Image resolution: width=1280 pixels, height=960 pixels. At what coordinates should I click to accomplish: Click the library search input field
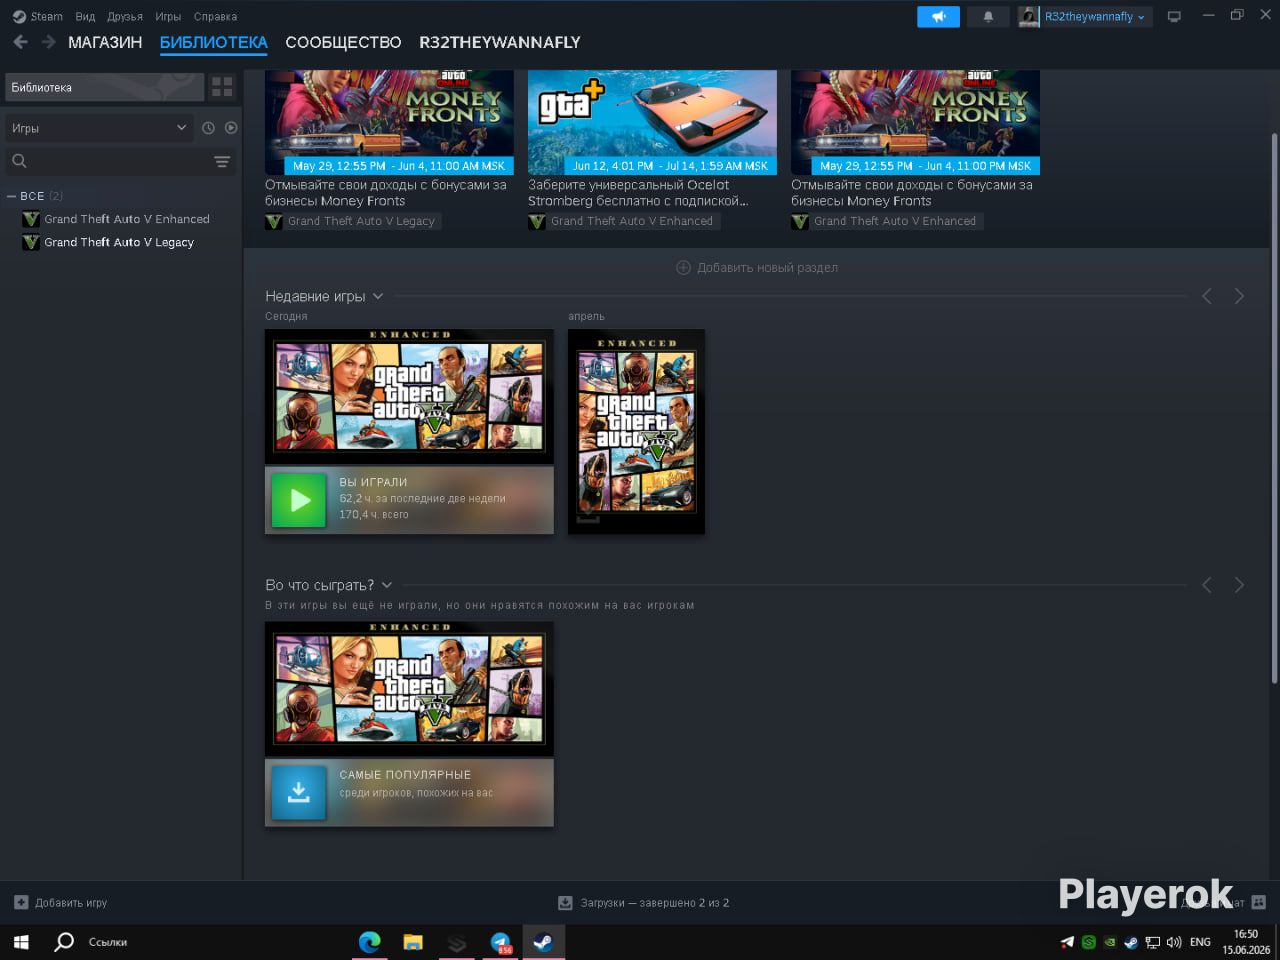pyautogui.click(x=120, y=161)
